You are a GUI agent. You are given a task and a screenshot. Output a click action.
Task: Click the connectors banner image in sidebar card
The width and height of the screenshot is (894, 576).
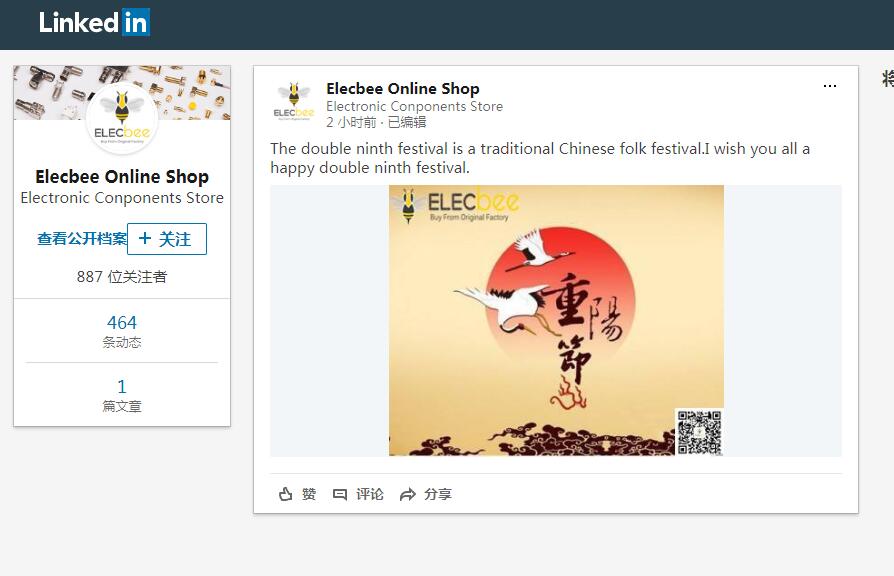[x=50, y=90]
